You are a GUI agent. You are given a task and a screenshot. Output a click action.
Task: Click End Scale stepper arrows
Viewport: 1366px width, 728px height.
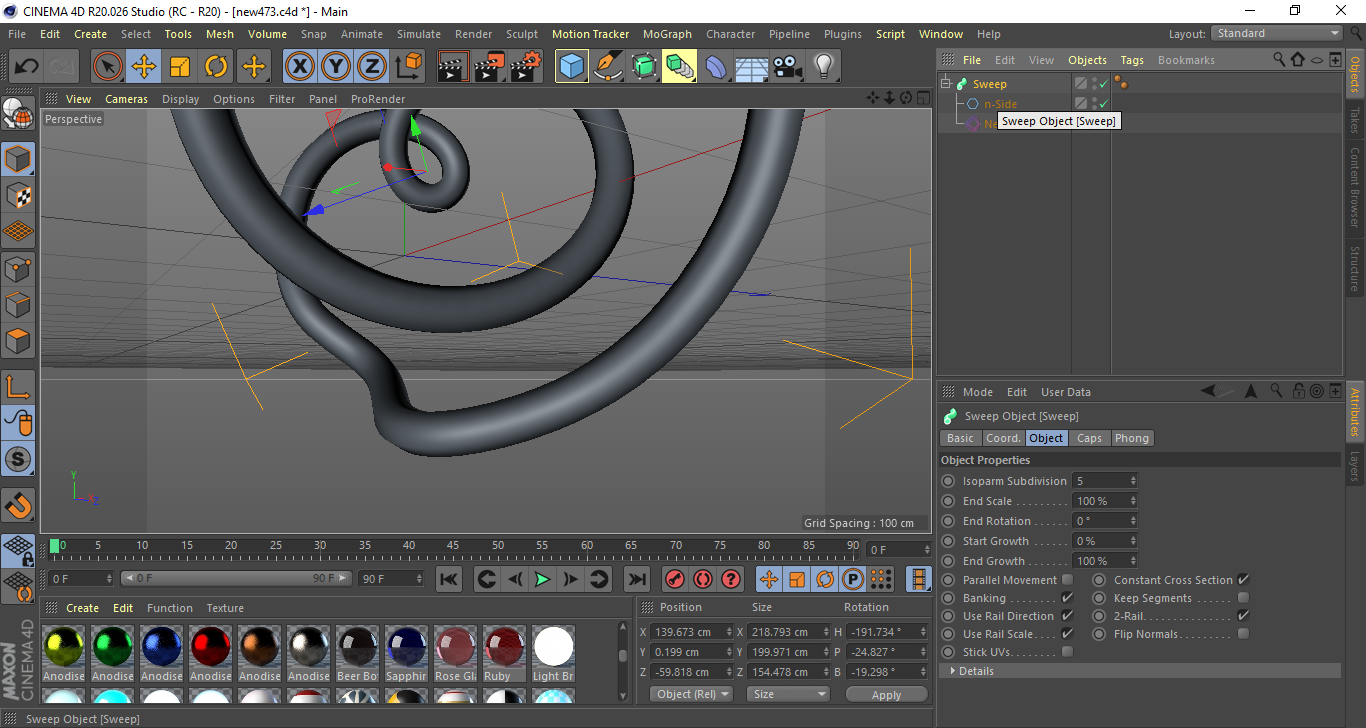(1133, 501)
